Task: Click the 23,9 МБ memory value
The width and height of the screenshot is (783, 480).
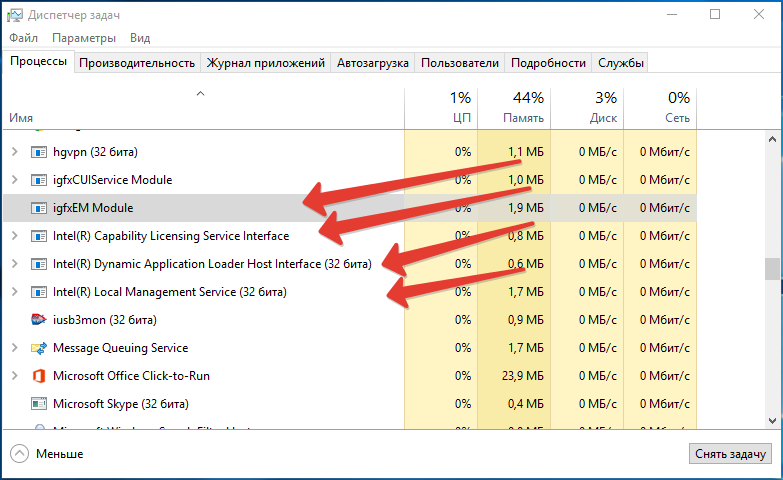Action: (x=522, y=376)
